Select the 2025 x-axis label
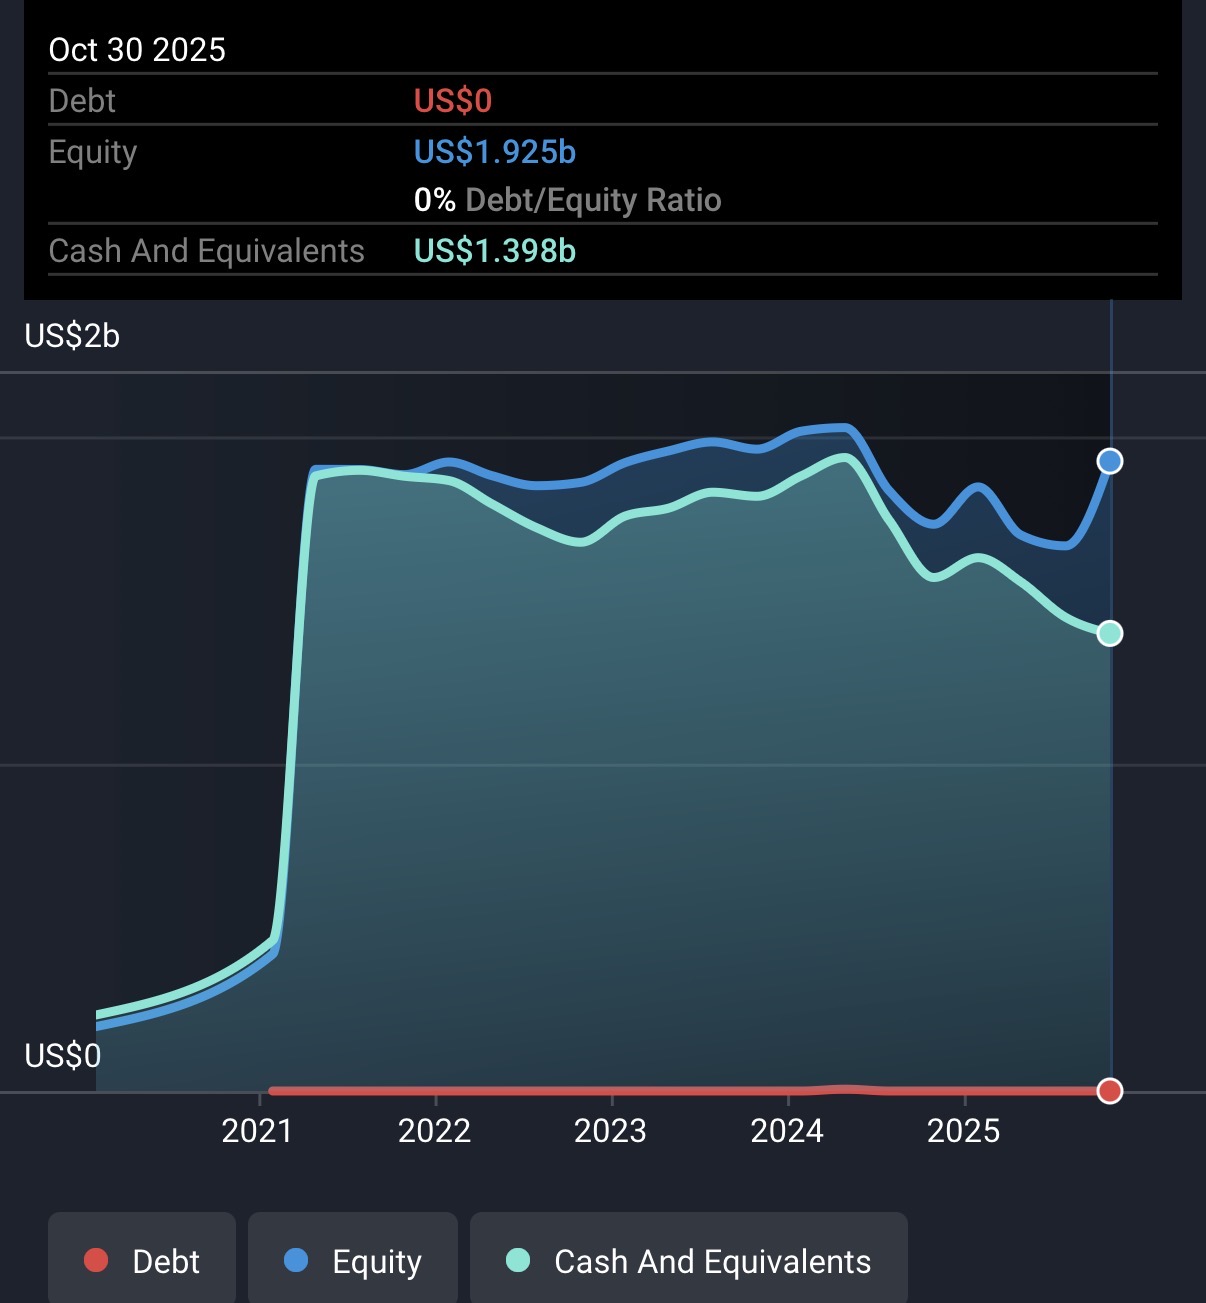 [963, 1131]
